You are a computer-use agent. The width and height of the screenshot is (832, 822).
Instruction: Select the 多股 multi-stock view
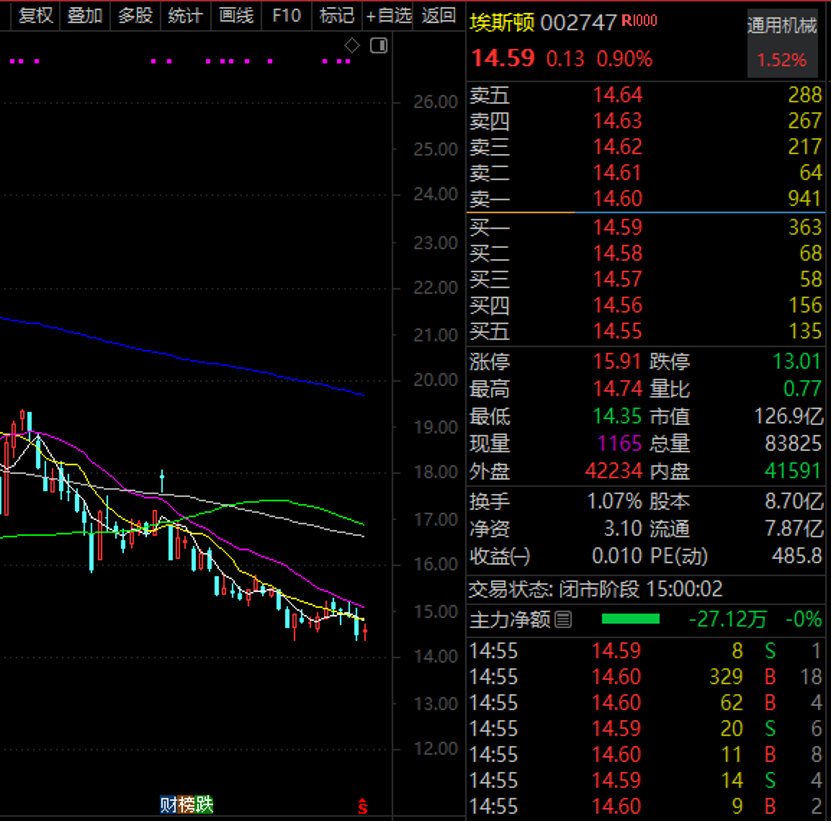pos(135,15)
